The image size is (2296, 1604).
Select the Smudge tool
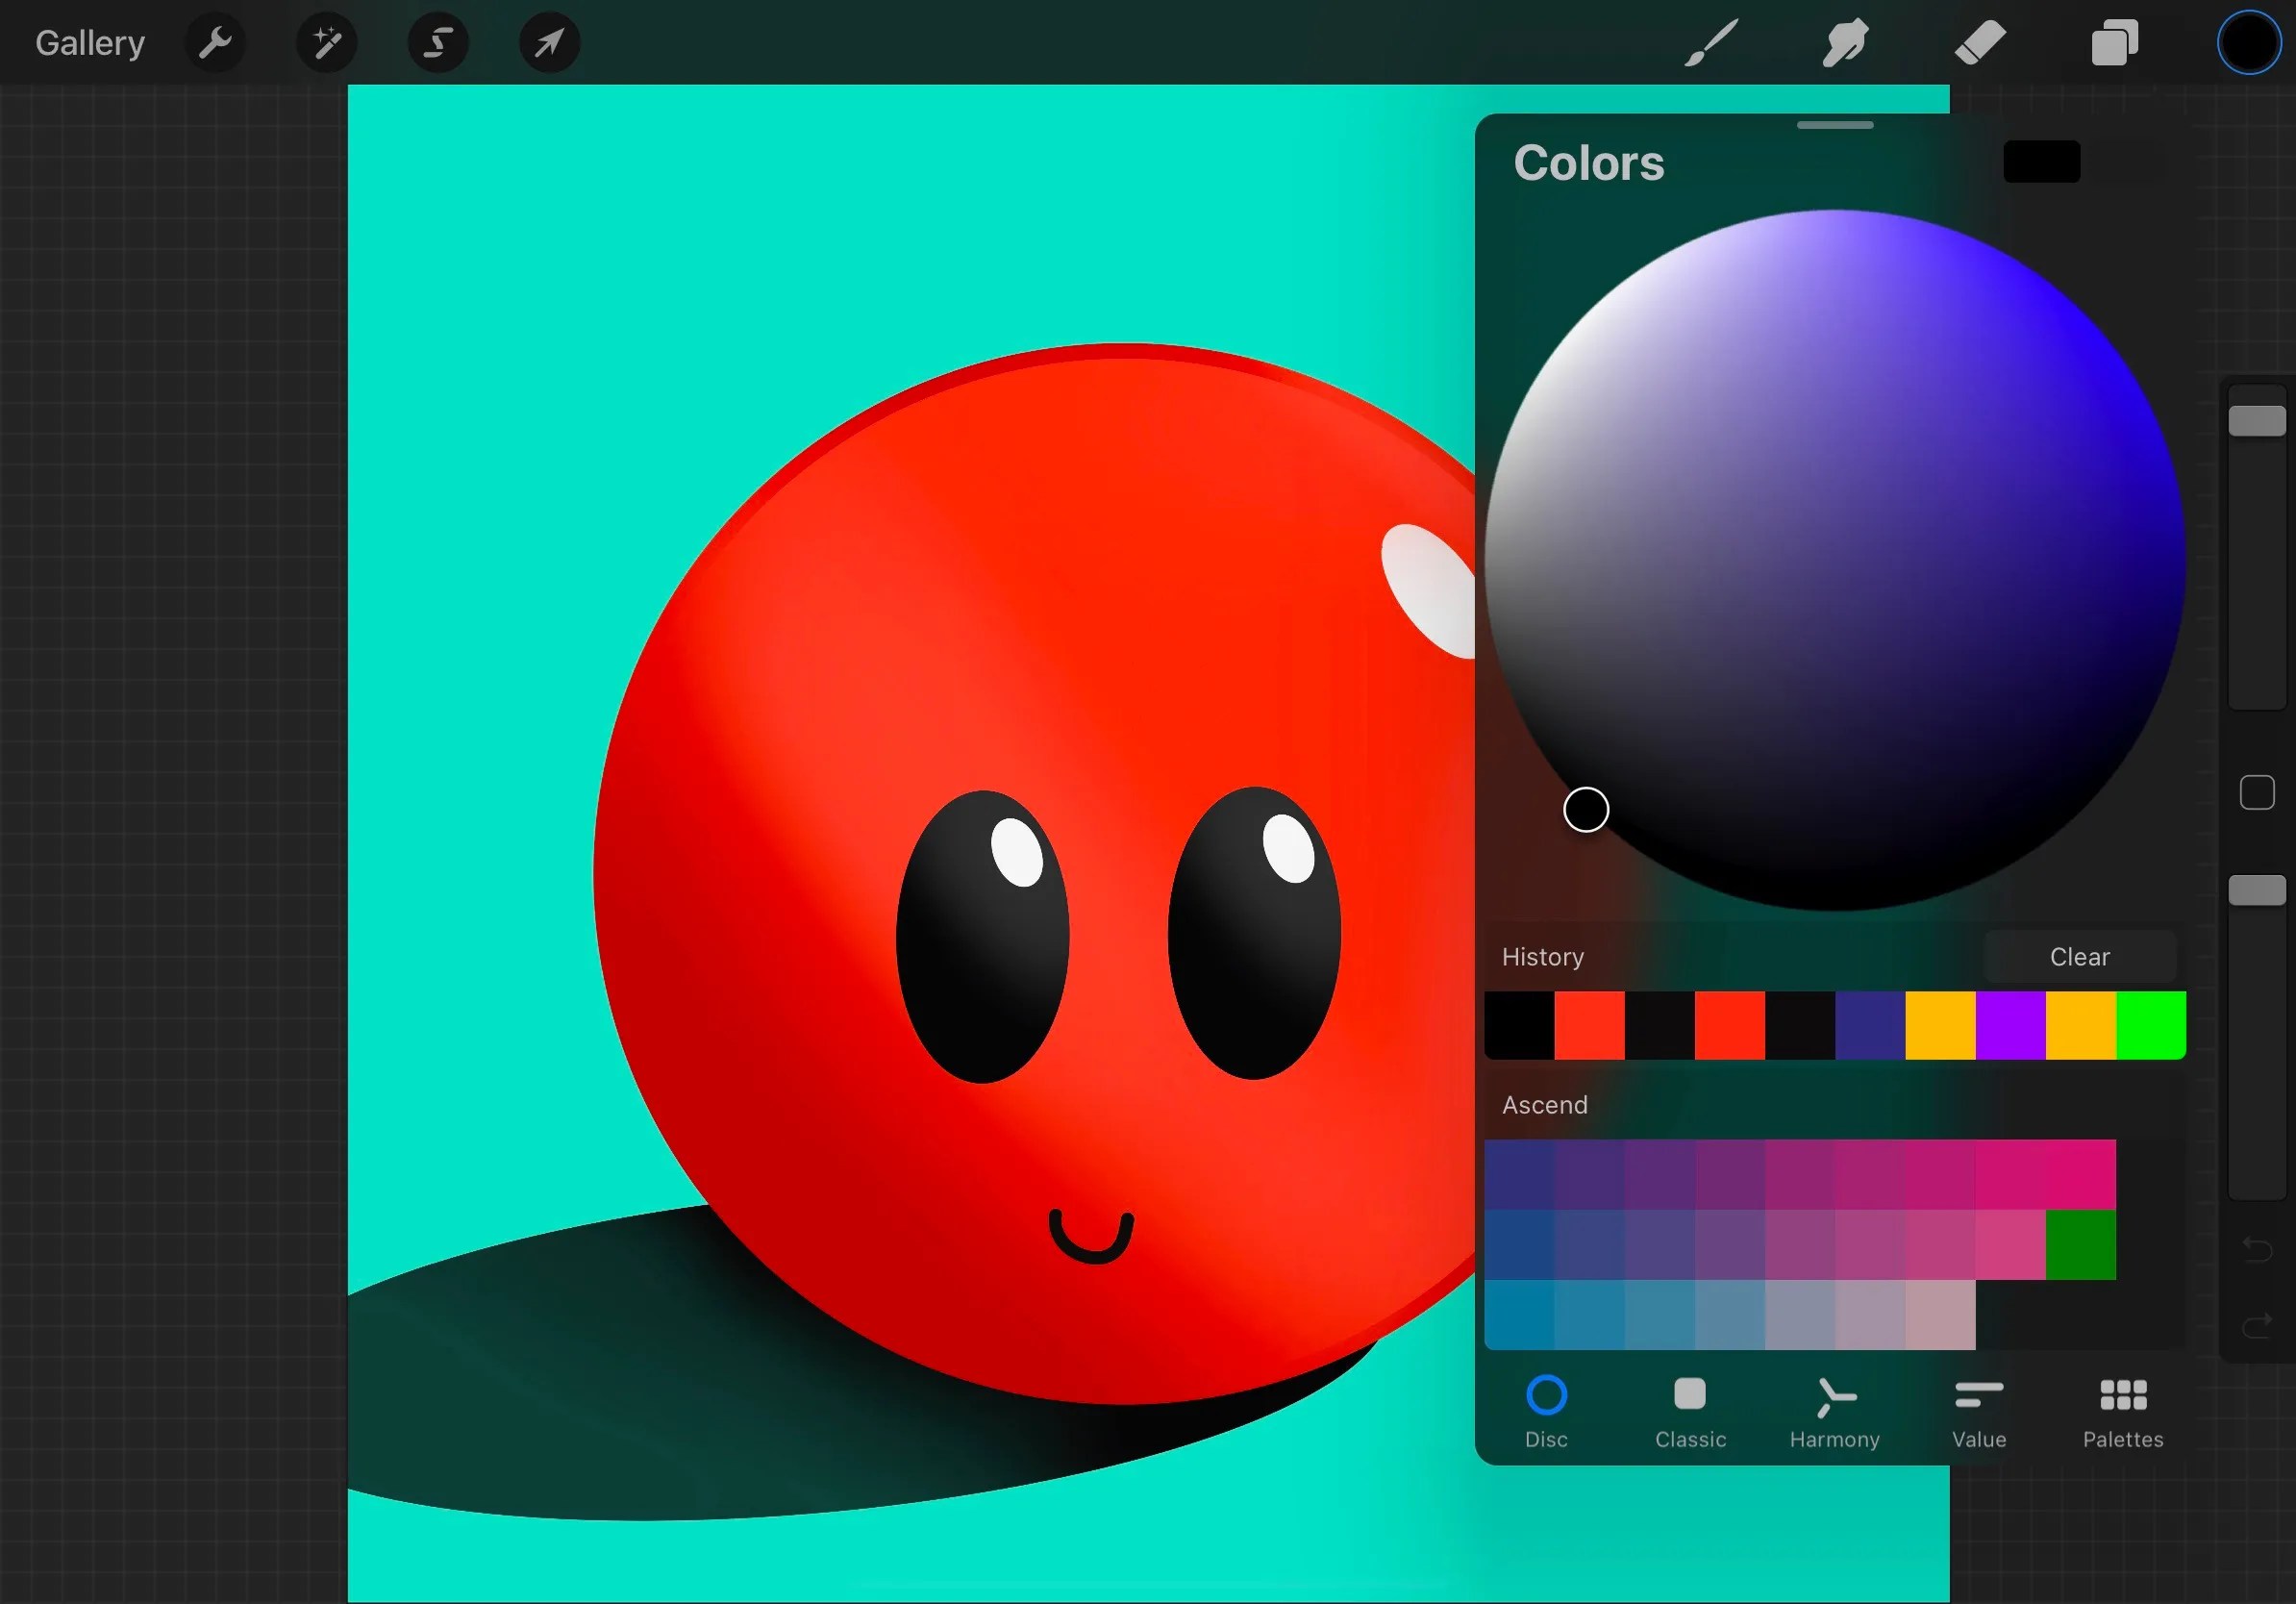point(1844,42)
